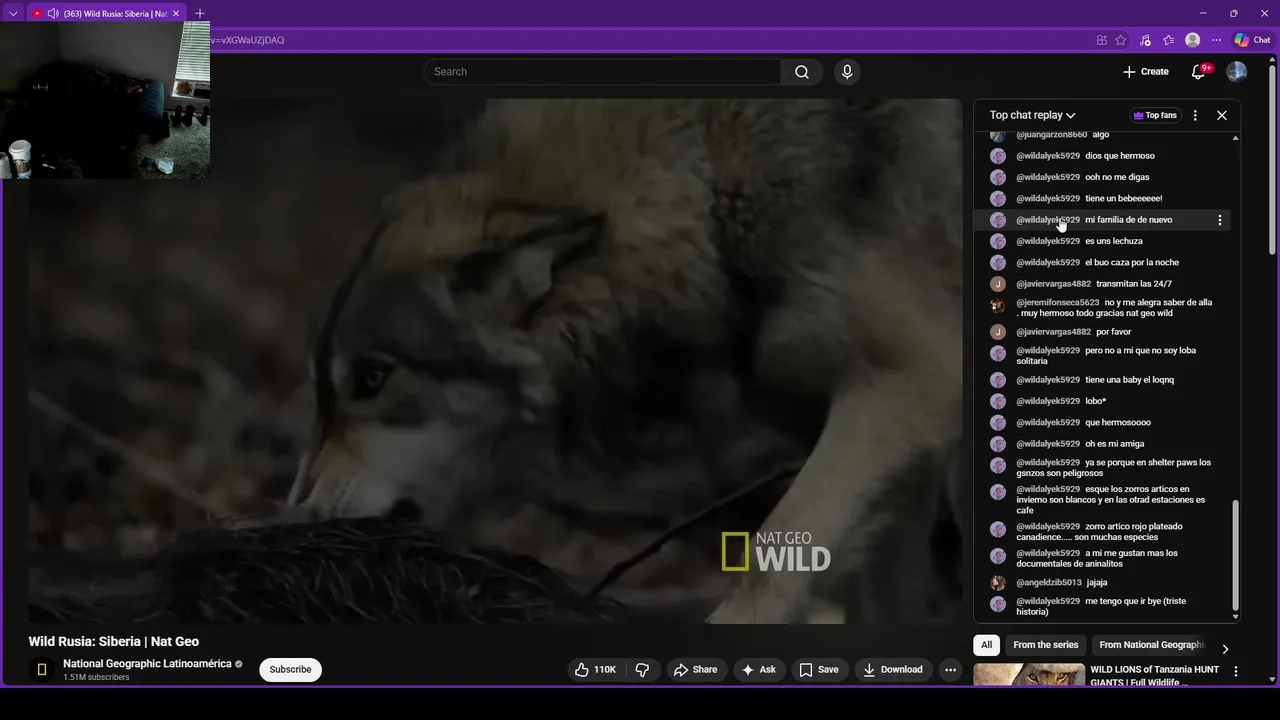Open Edge Favorites list icon
The height and width of the screenshot is (720, 1280).
click(1168, 40)
